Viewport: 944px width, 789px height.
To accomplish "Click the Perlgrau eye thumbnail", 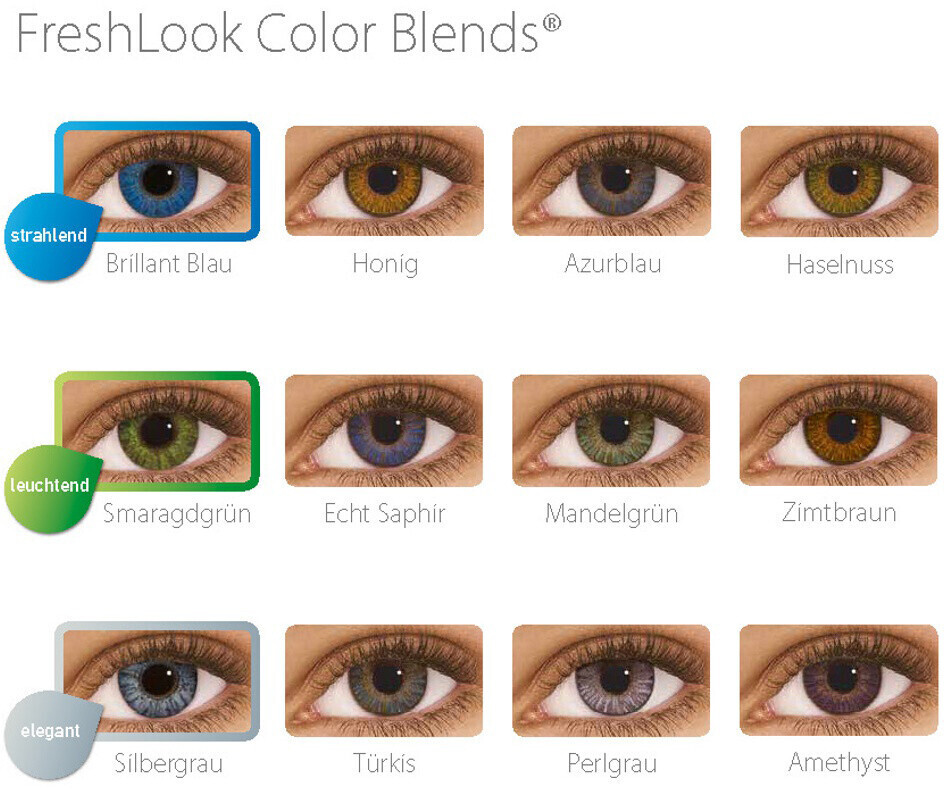I will tap(611, 680).
